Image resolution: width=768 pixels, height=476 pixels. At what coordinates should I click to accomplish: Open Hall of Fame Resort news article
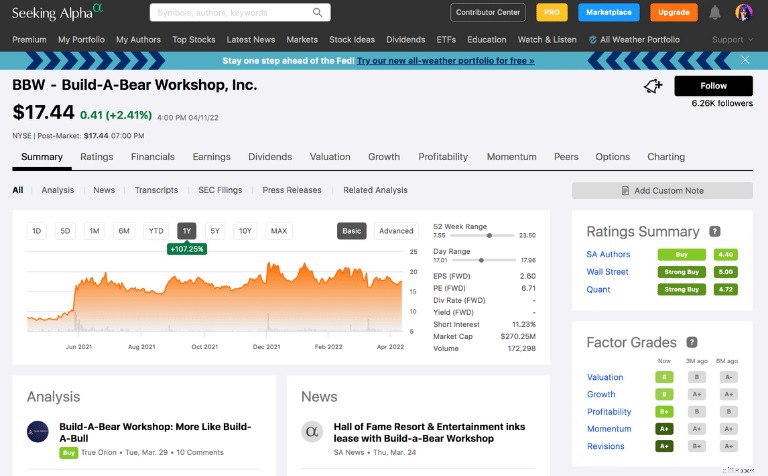[430, 432]
